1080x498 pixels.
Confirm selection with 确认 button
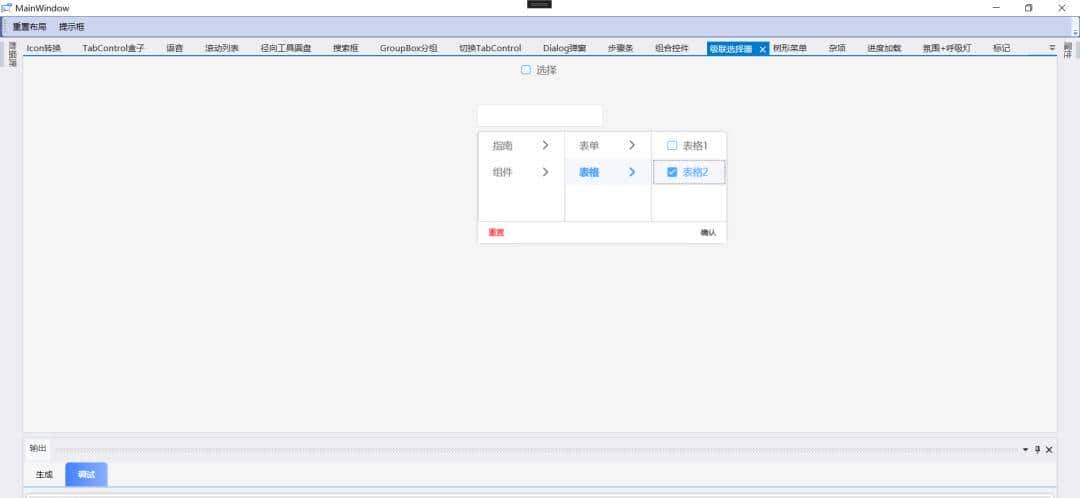(708, 233)
